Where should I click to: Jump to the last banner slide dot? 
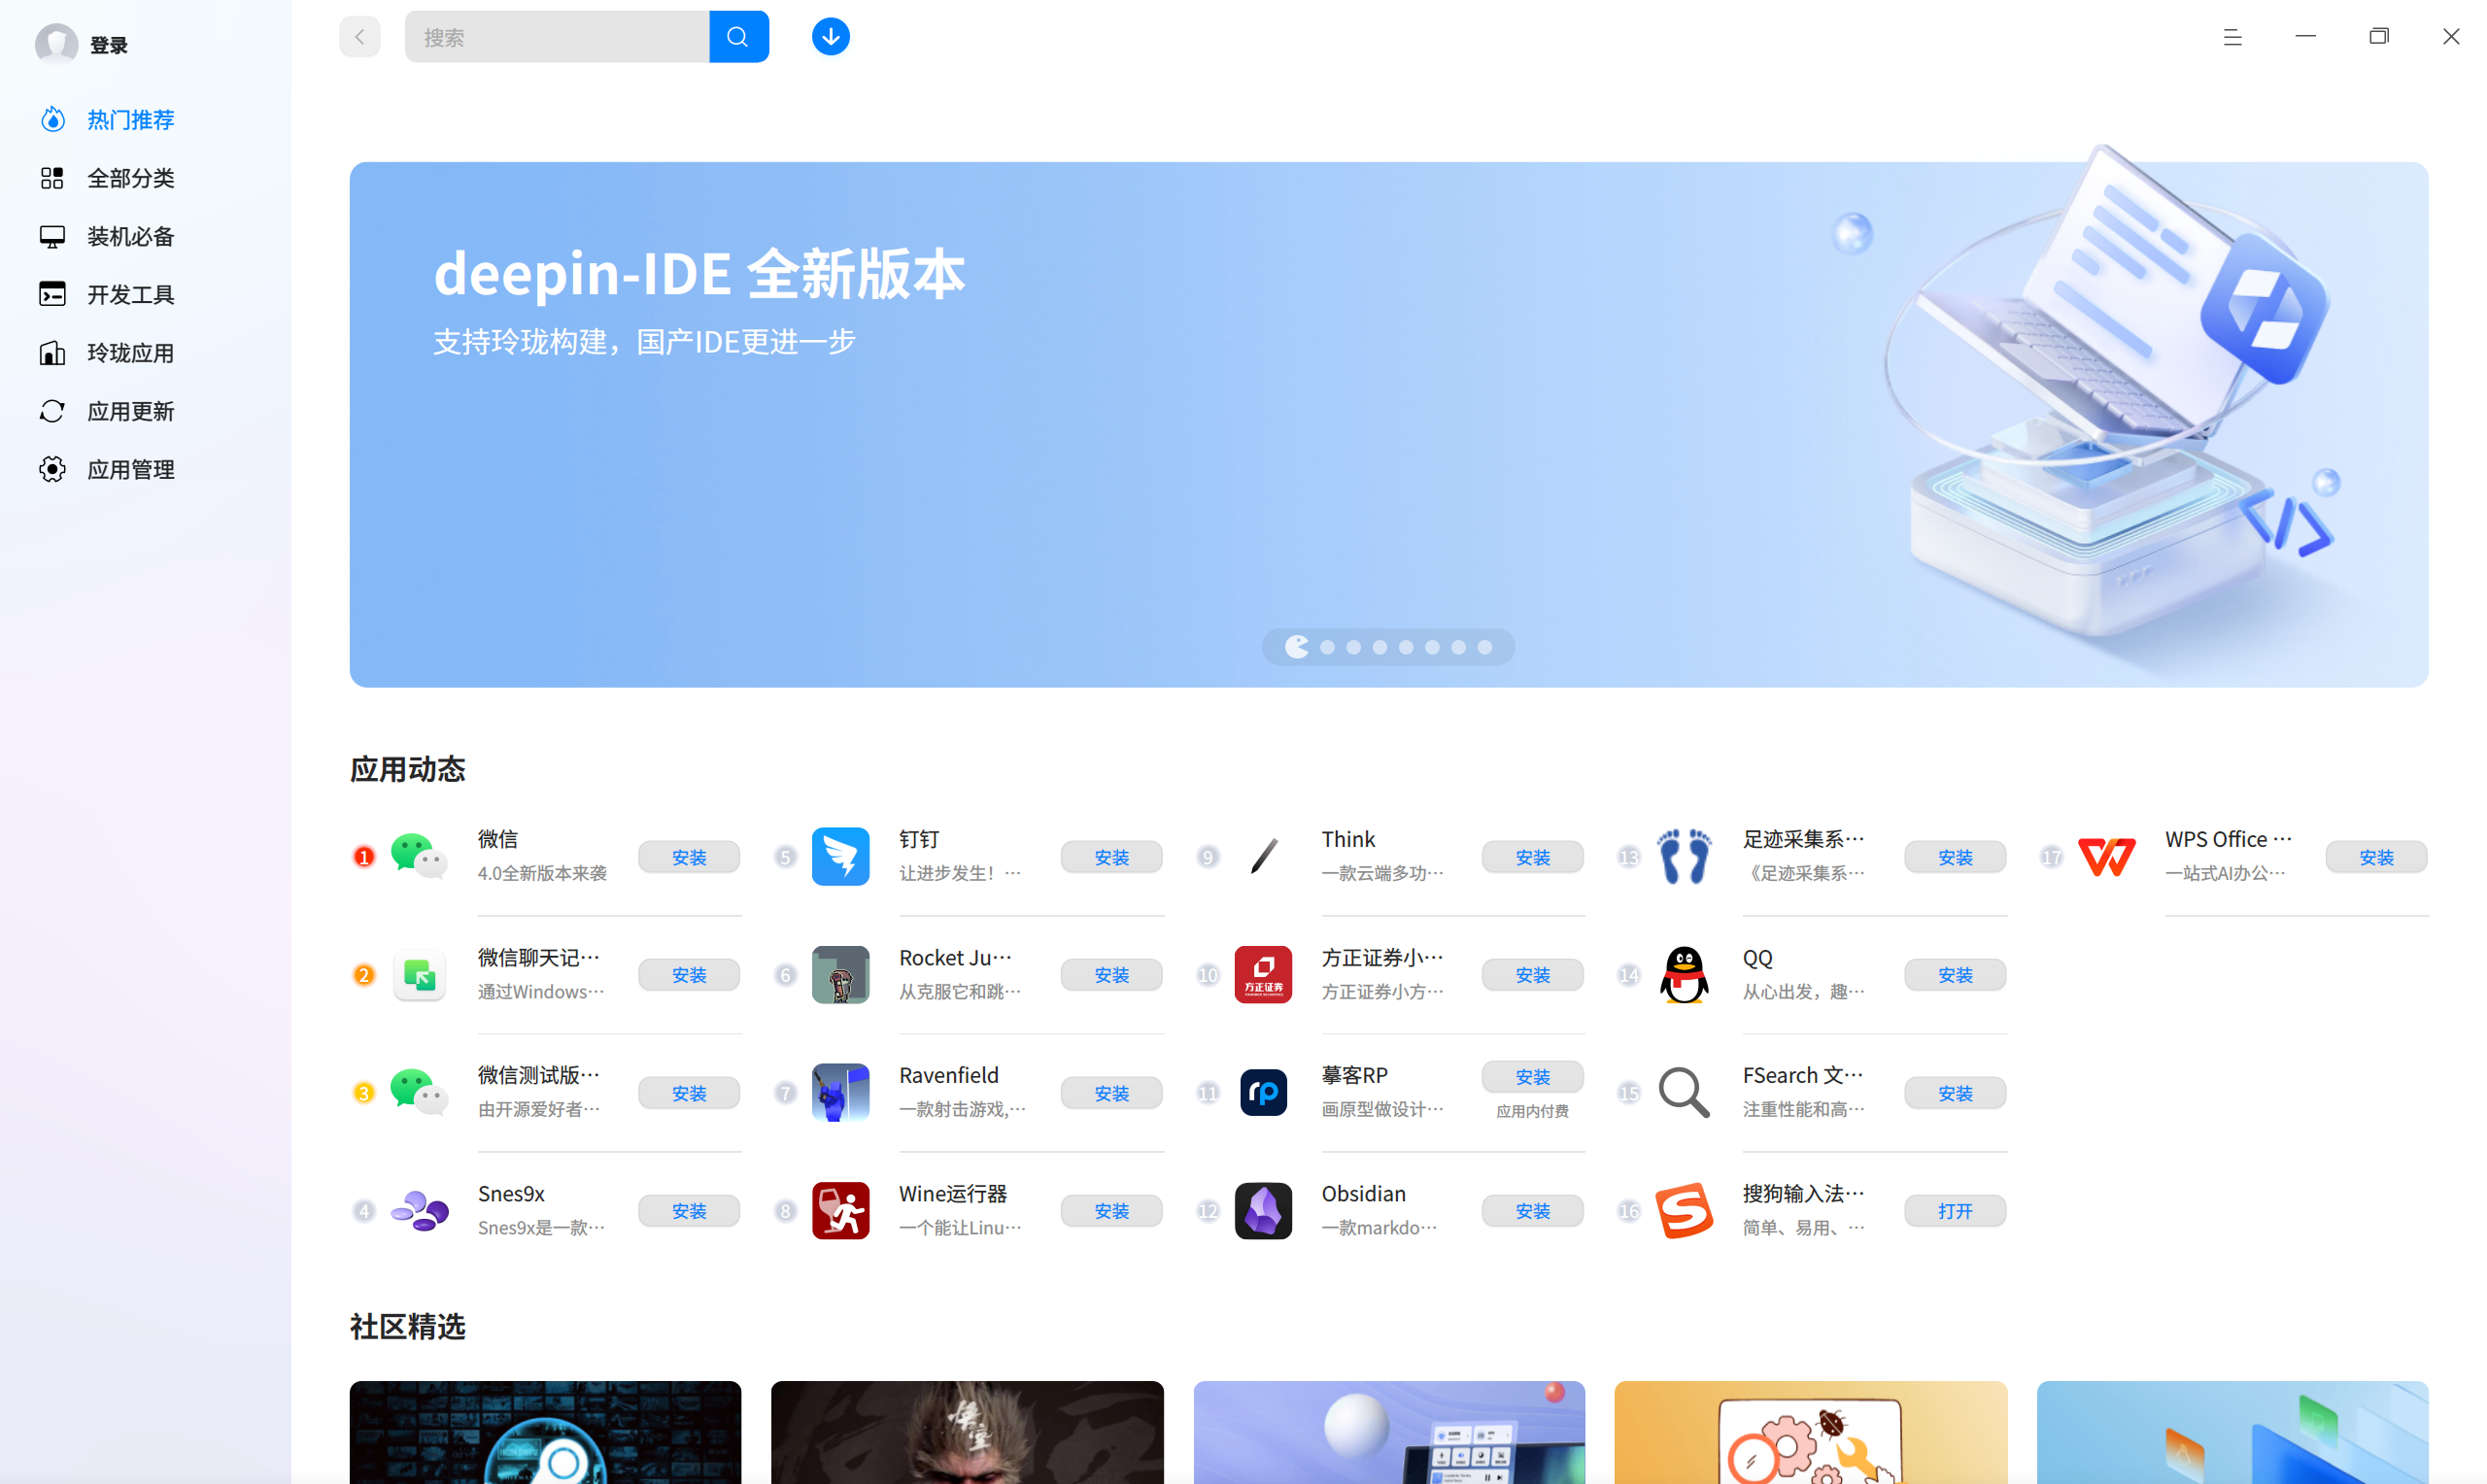1485,647
